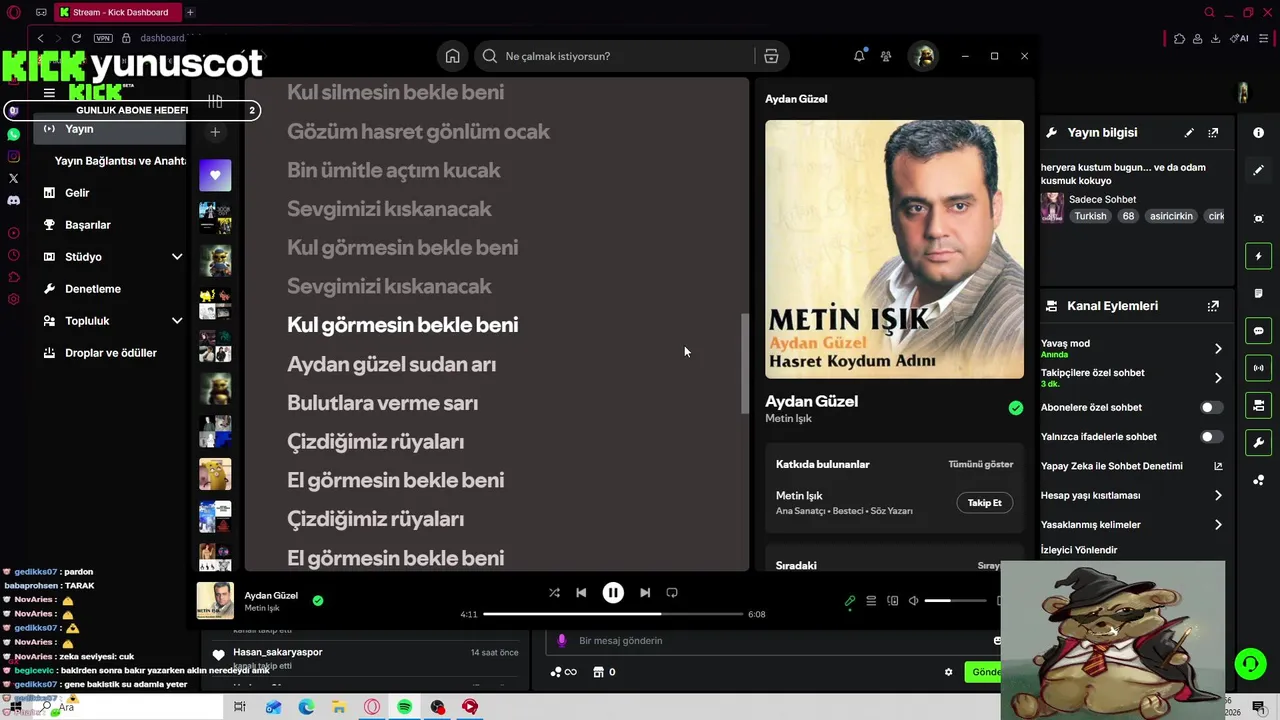Jump to lyric 'Gözüm hasret gönlüm ocak'
Screen dimensions: 1280x720
pyautogui.click(x=418, y=131)
